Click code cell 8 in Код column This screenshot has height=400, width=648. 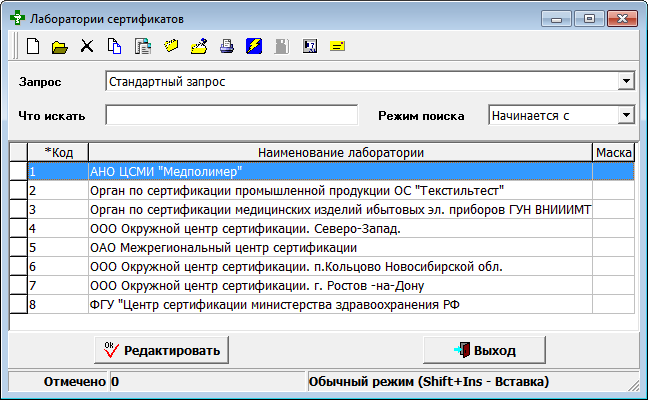coord(58,304)
